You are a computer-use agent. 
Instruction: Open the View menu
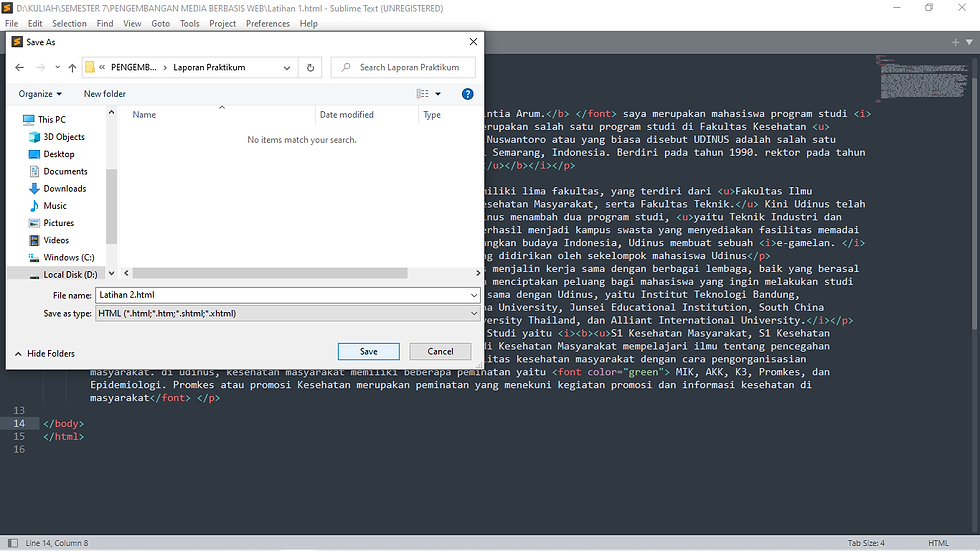(132, 24)
